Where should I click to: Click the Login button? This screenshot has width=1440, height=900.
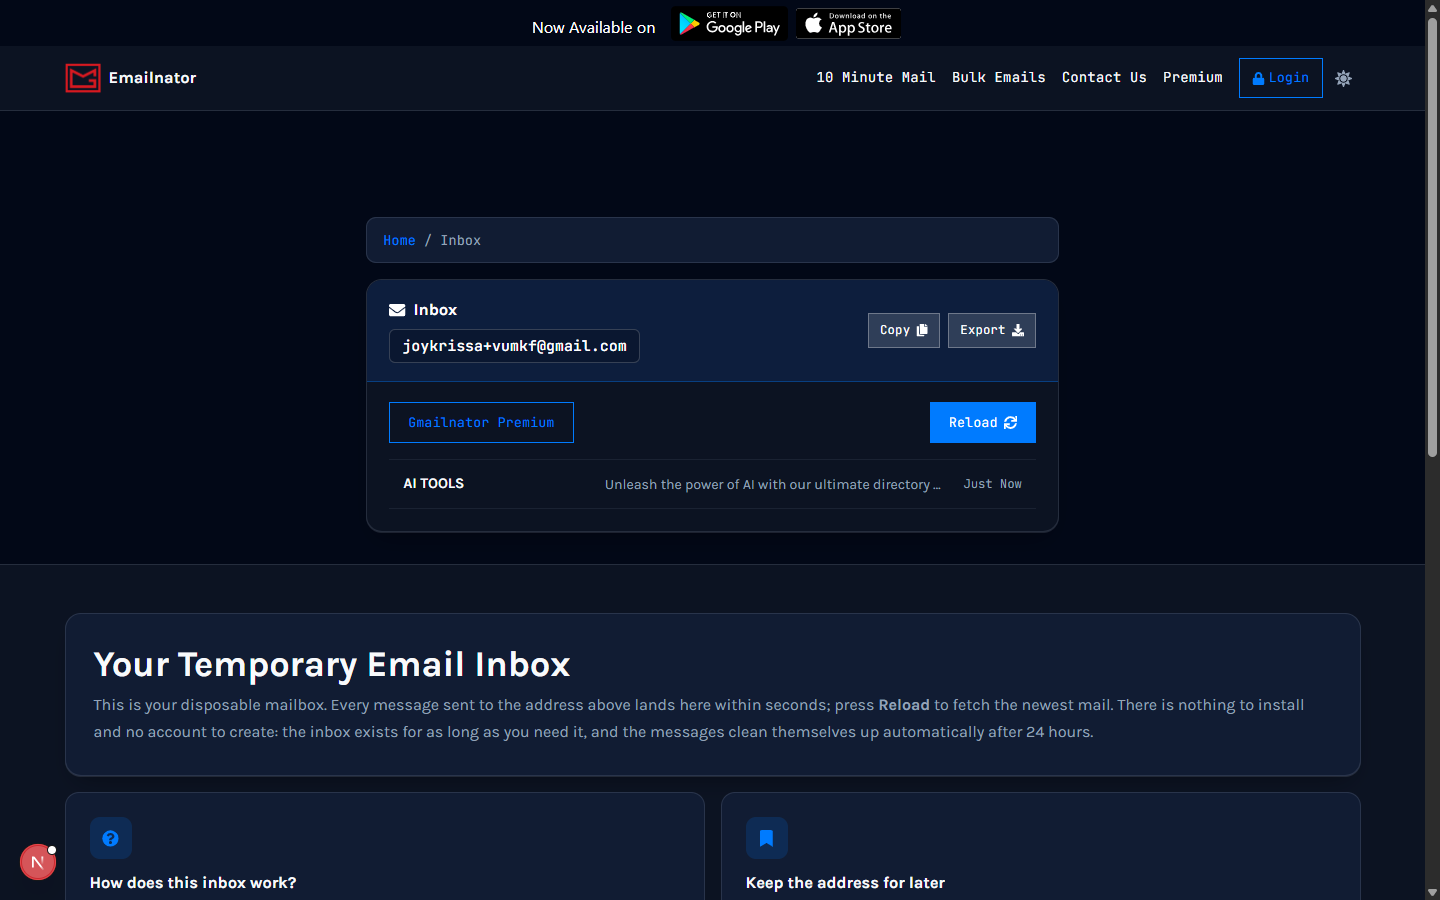tap(1281, 78)
